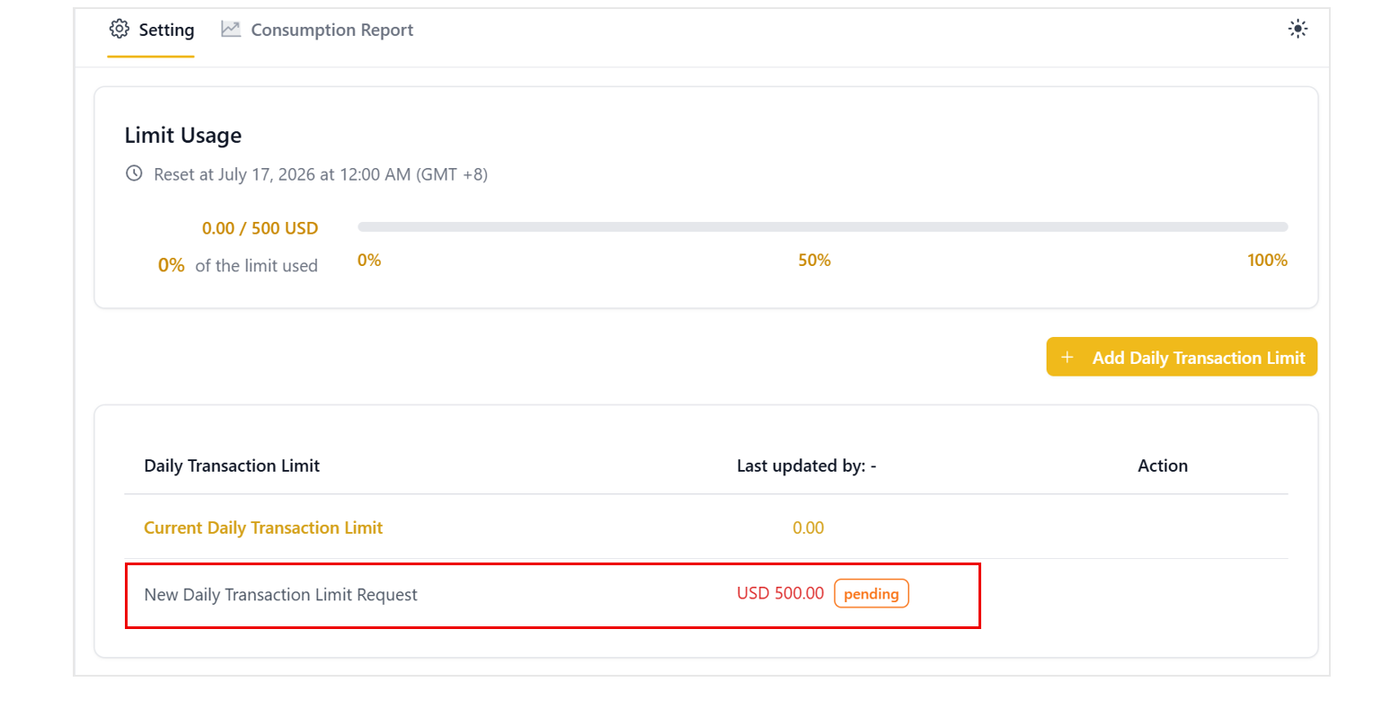Click the plus icon on Add button
The width and height of the screenshot is (1399, 709).
(1067, 357)
